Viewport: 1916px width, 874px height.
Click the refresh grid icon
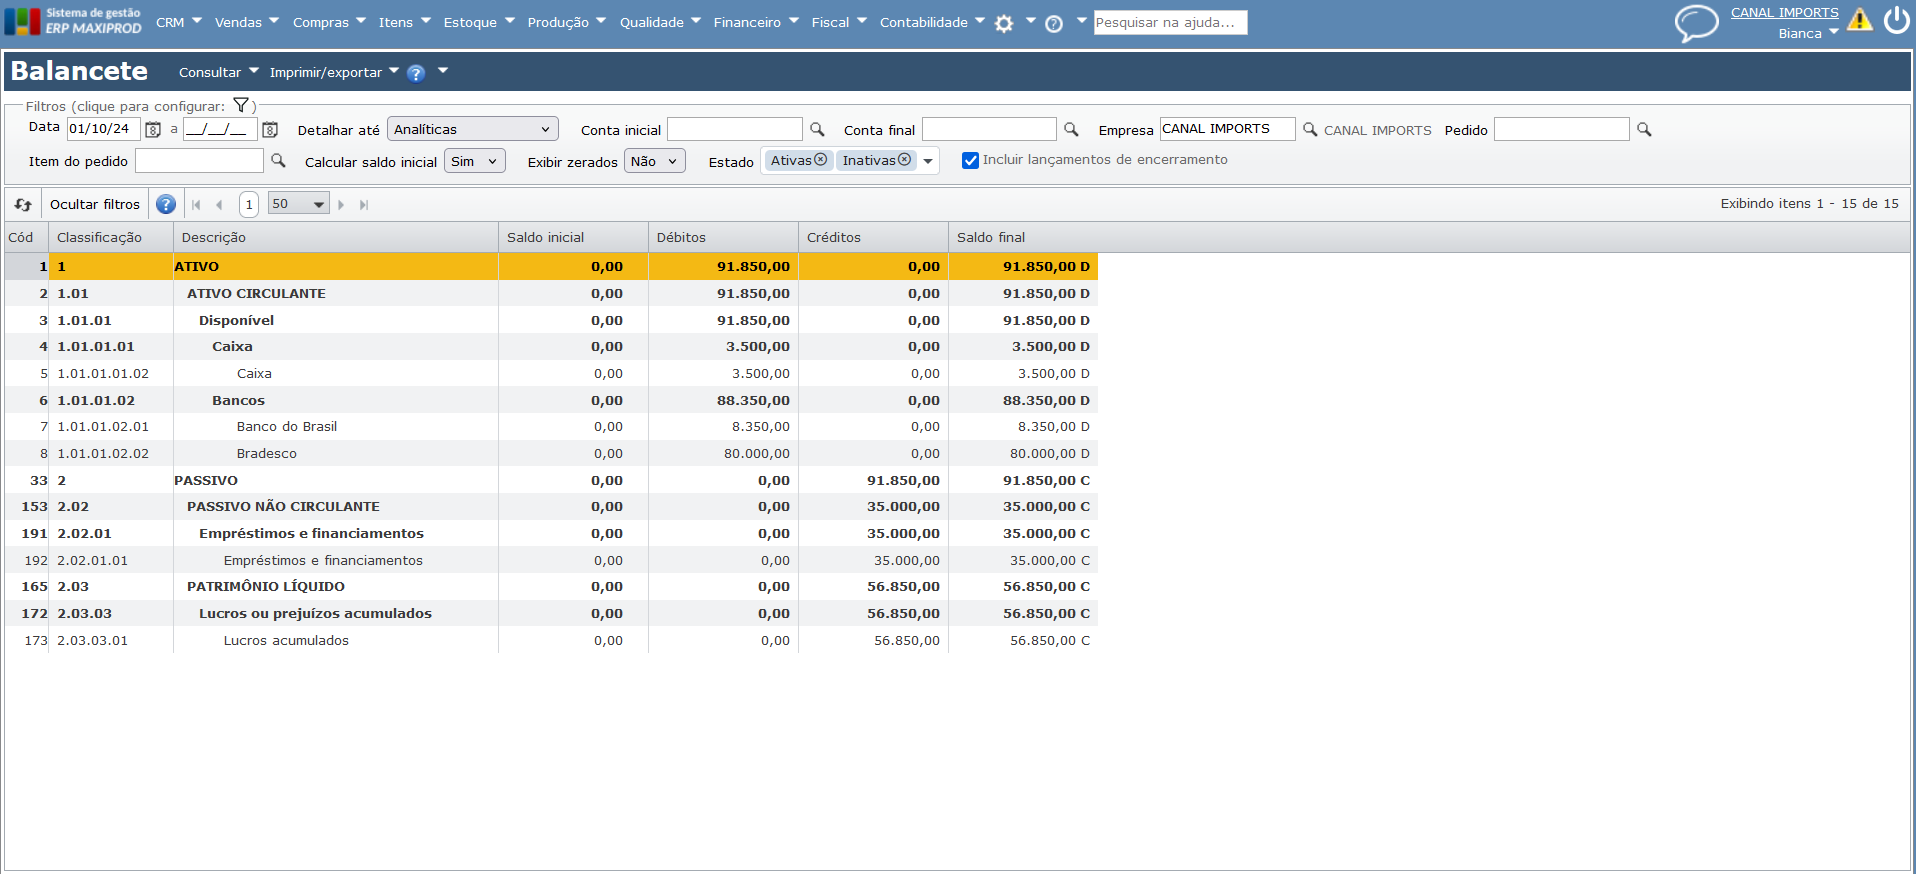[23, 205]
